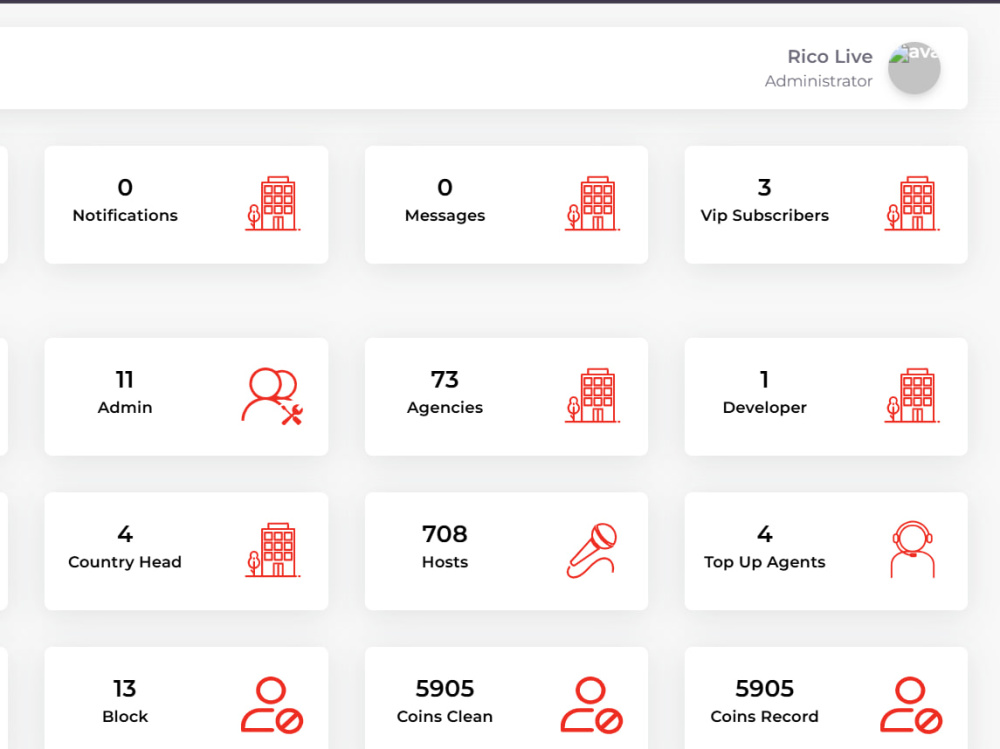Select the Top Up Agents label
This screenshot has width=1000, height=749.
coord(765,562)
